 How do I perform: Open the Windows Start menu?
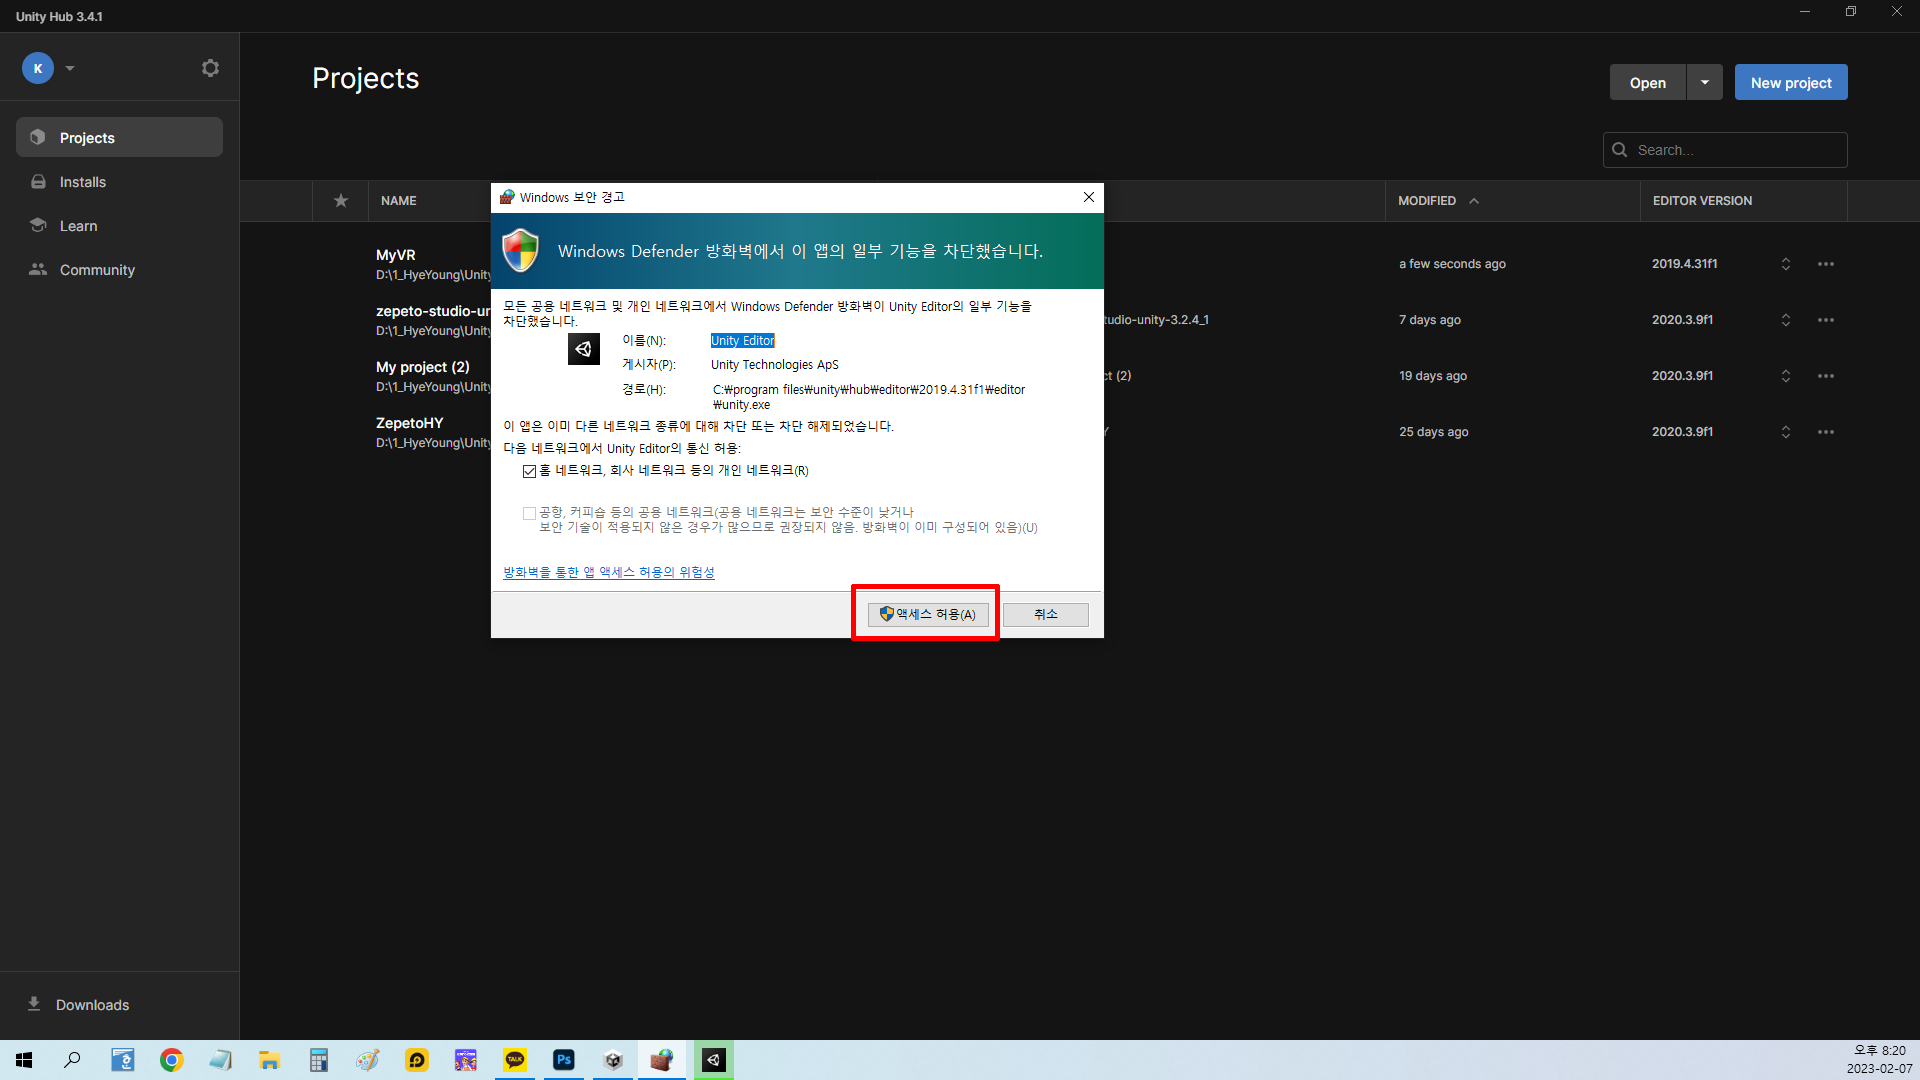(24, 1060)
